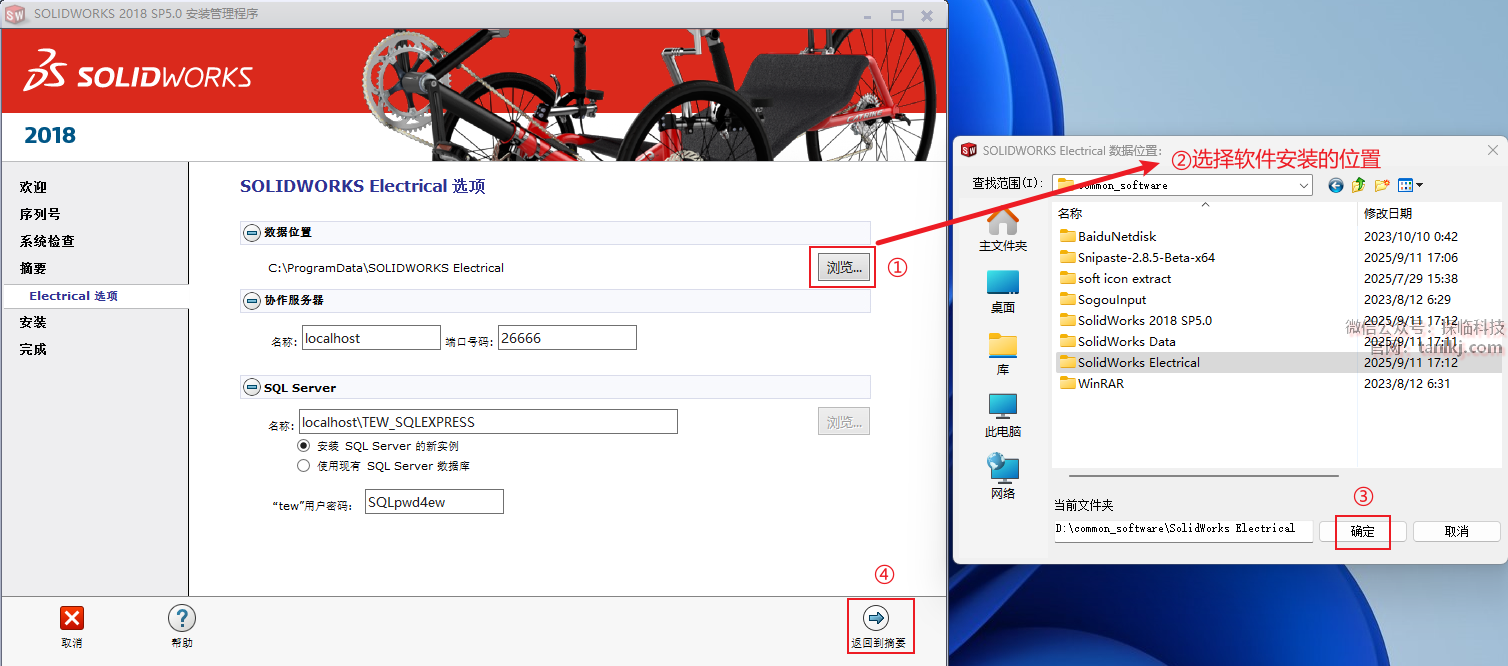Image resolution: width=1508 pixels, height=666 pixels.
Task: Collapse the 协作服务器 section
Action: (251, 300)
